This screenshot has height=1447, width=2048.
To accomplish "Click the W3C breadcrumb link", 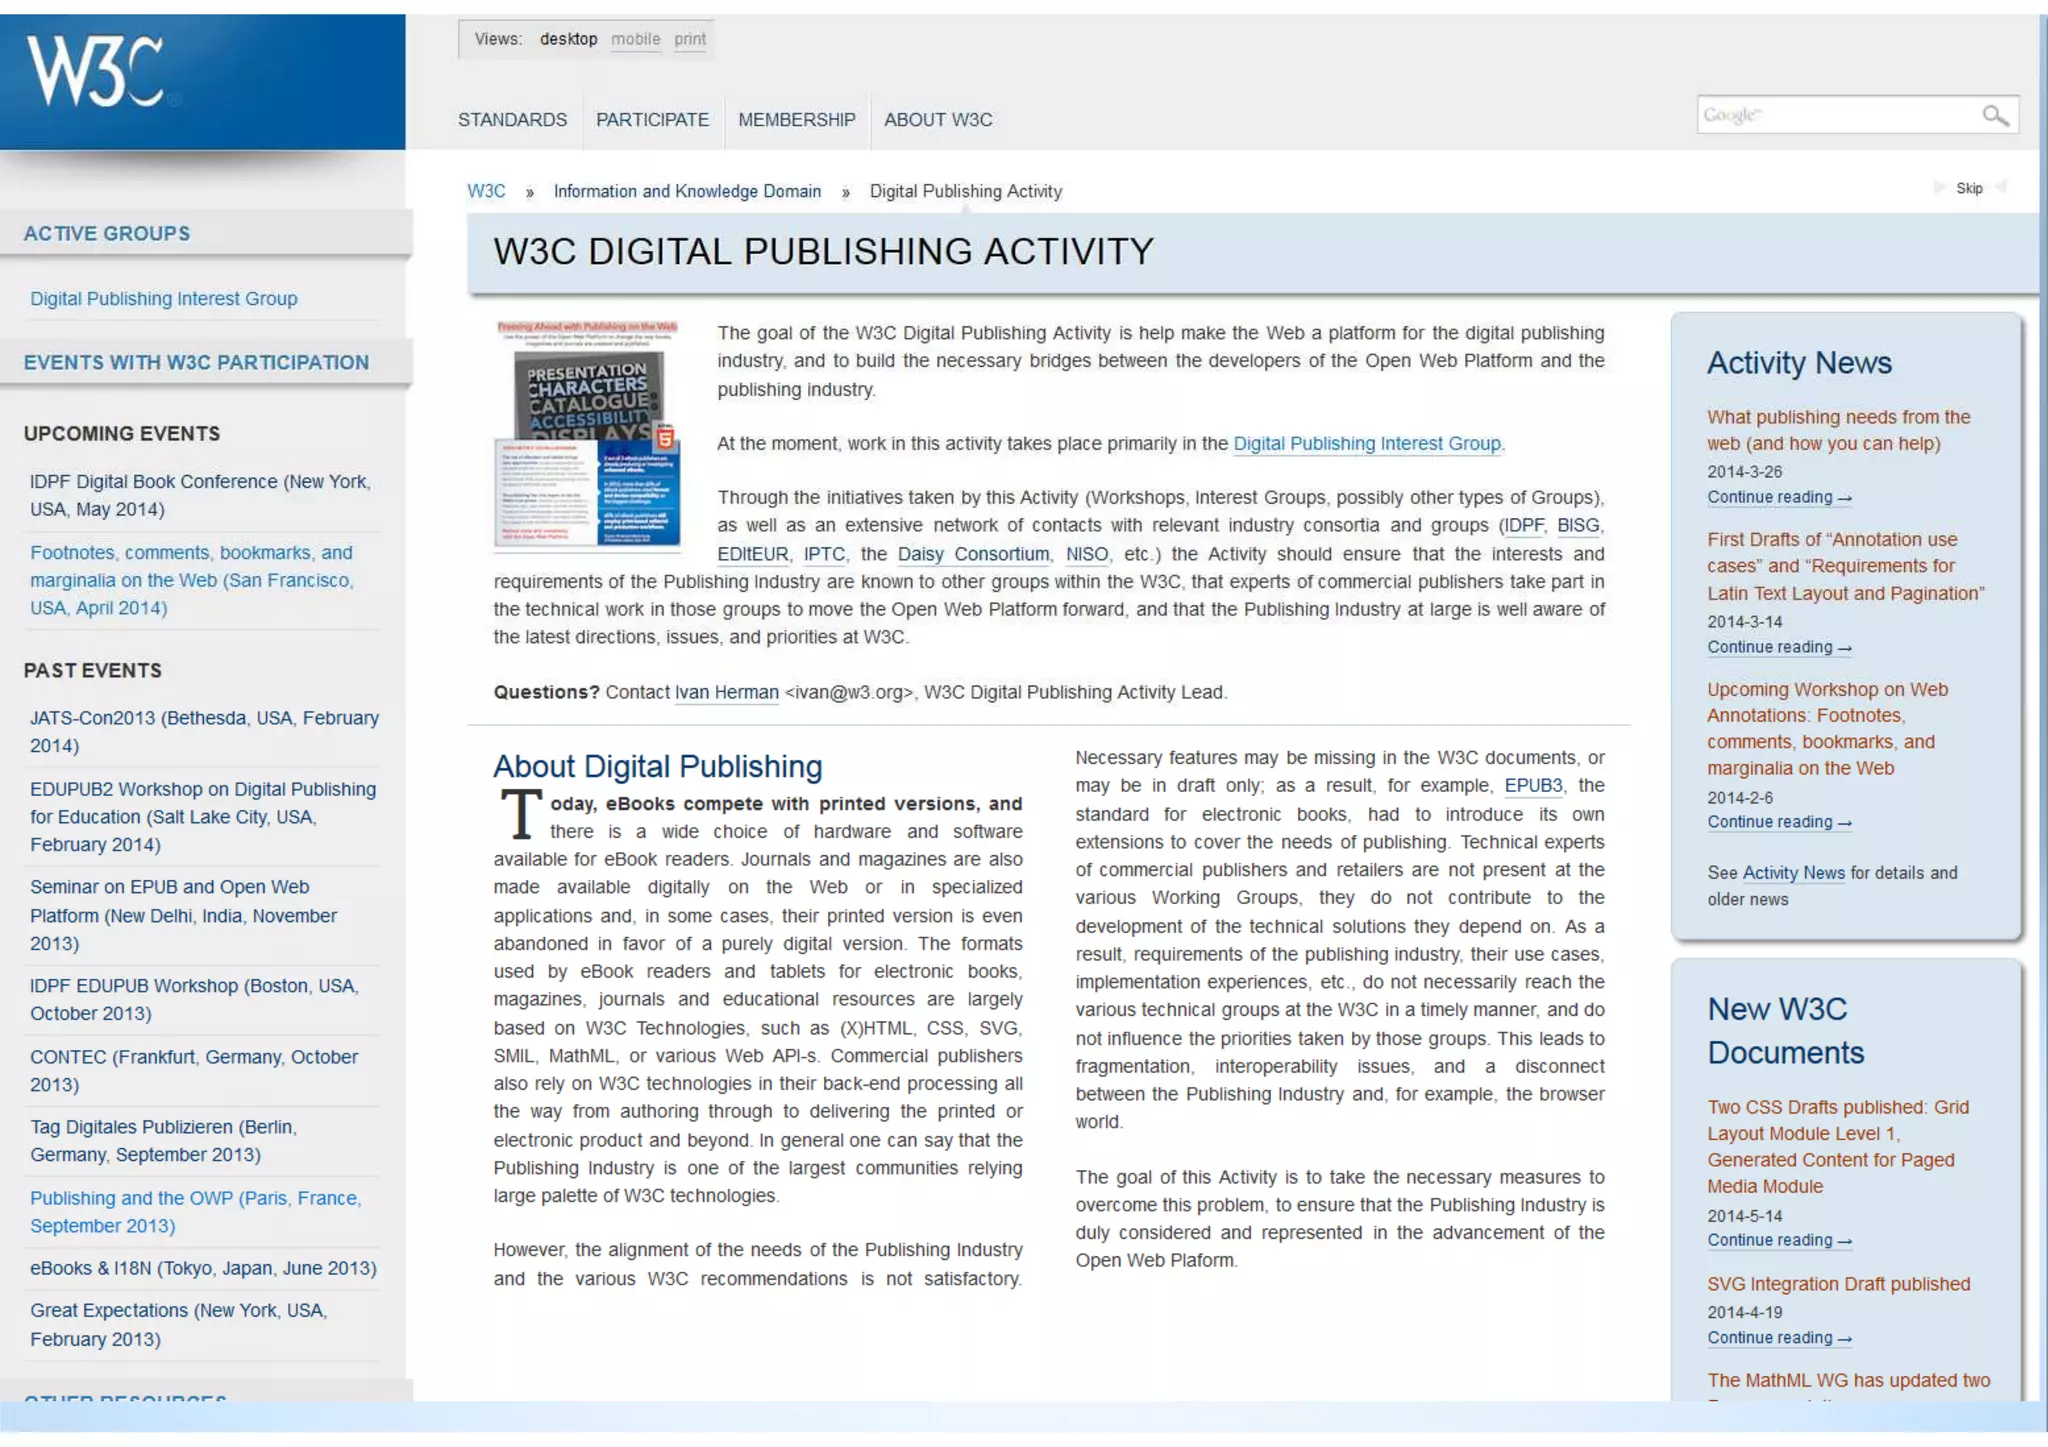I will click(x=486, y=191).
